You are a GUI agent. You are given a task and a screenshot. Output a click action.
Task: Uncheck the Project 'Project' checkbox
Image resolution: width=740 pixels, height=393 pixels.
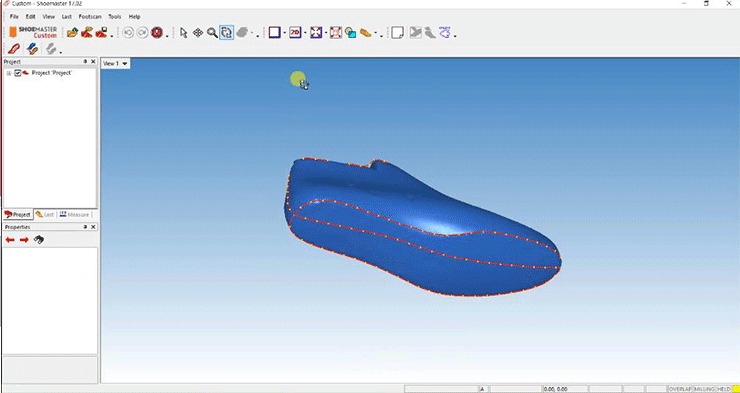pyautogui.click(x=18, y=73)
